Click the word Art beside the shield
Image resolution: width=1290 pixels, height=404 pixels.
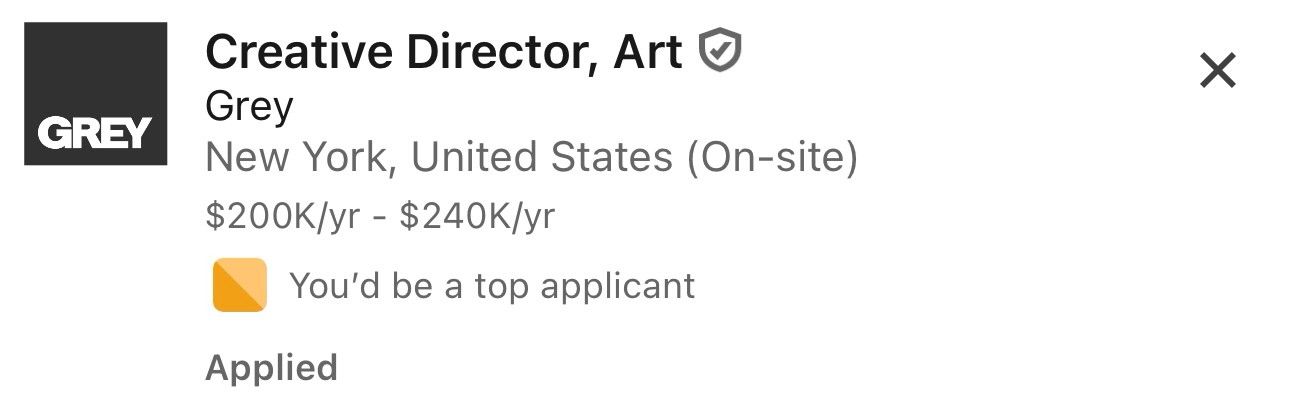click(x=647, y=52)
